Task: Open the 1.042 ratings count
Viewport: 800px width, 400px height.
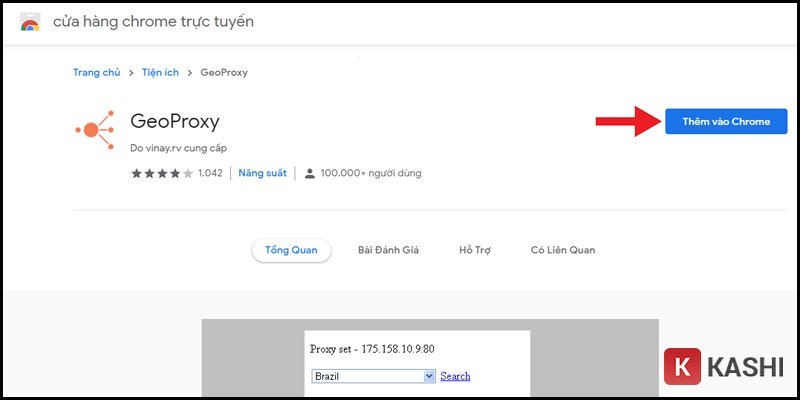Action: (x=210, y=173)
